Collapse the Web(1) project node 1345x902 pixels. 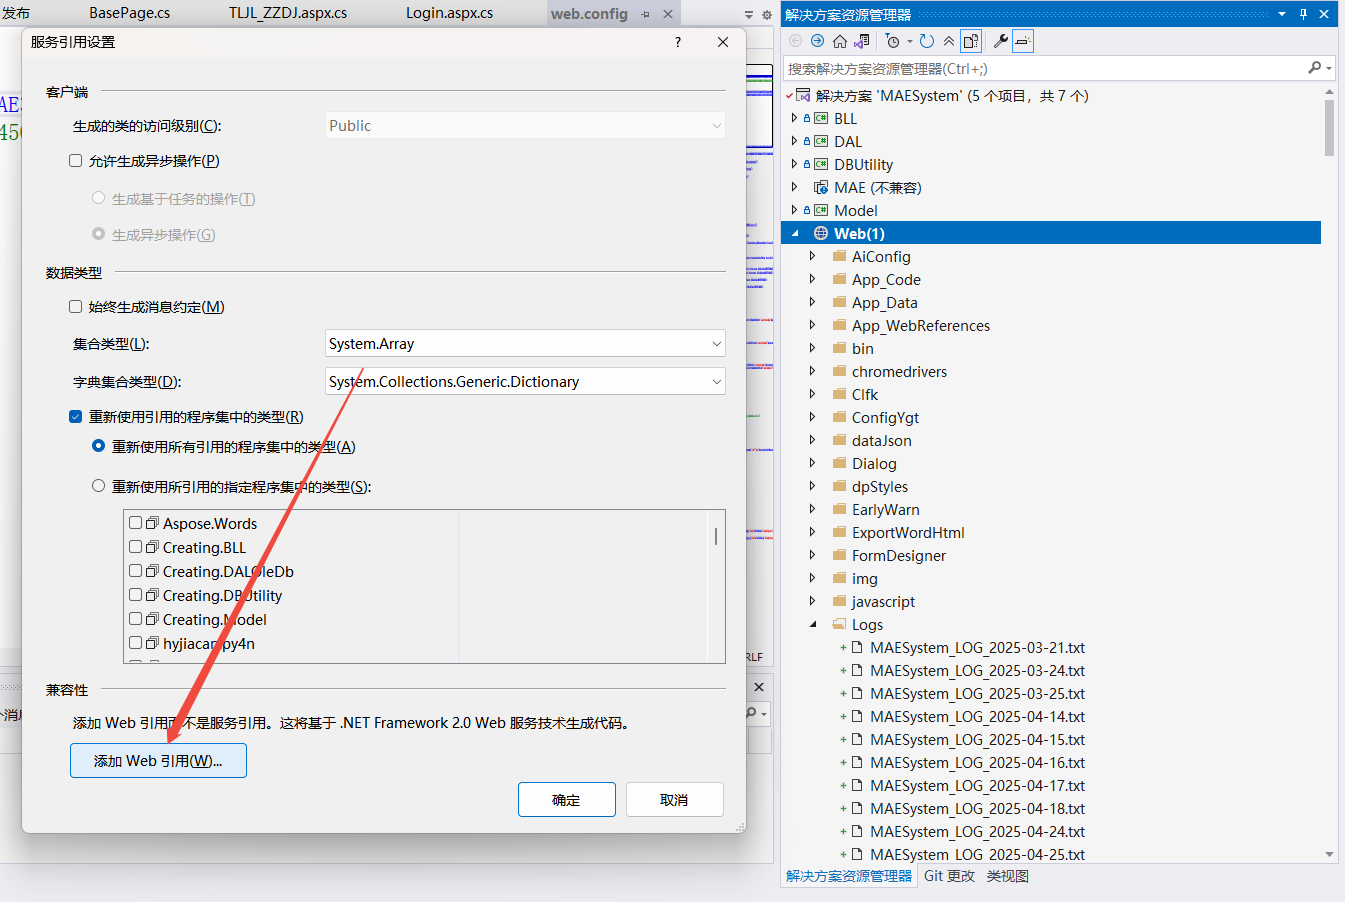click(x=795, y=233)
